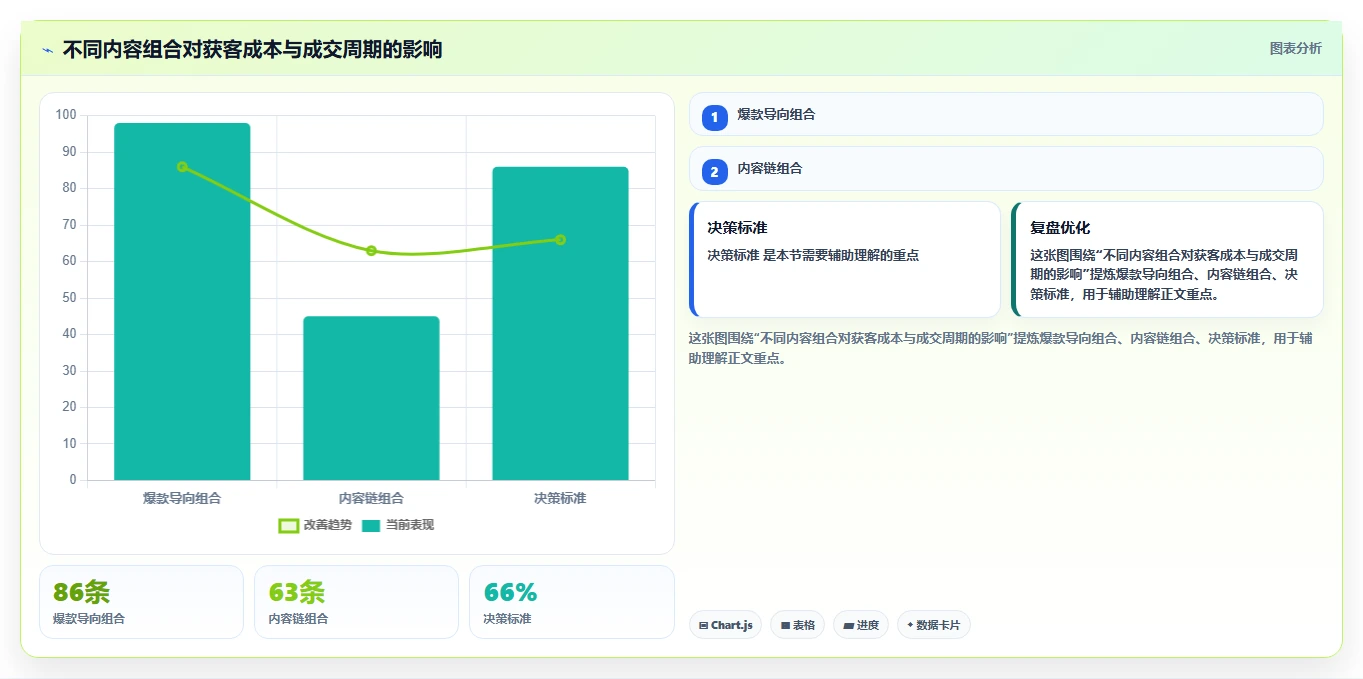The width and height of the screenshot is (1363, 679).
Task: Click the 63条 stat card
Action: tap(356, 602)
